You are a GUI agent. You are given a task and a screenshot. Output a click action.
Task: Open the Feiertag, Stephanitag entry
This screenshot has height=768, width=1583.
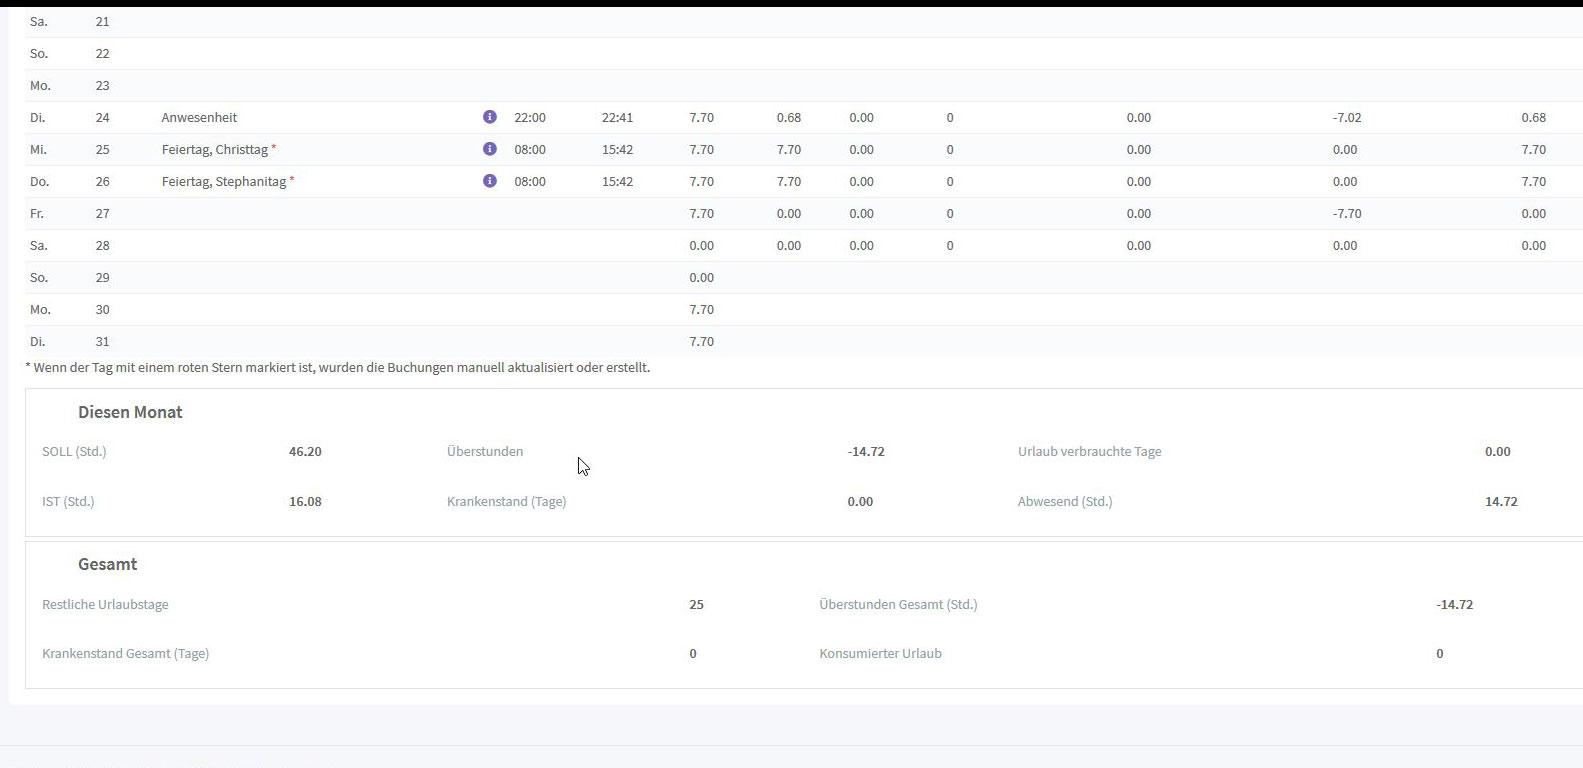click(x=223, y=181)
